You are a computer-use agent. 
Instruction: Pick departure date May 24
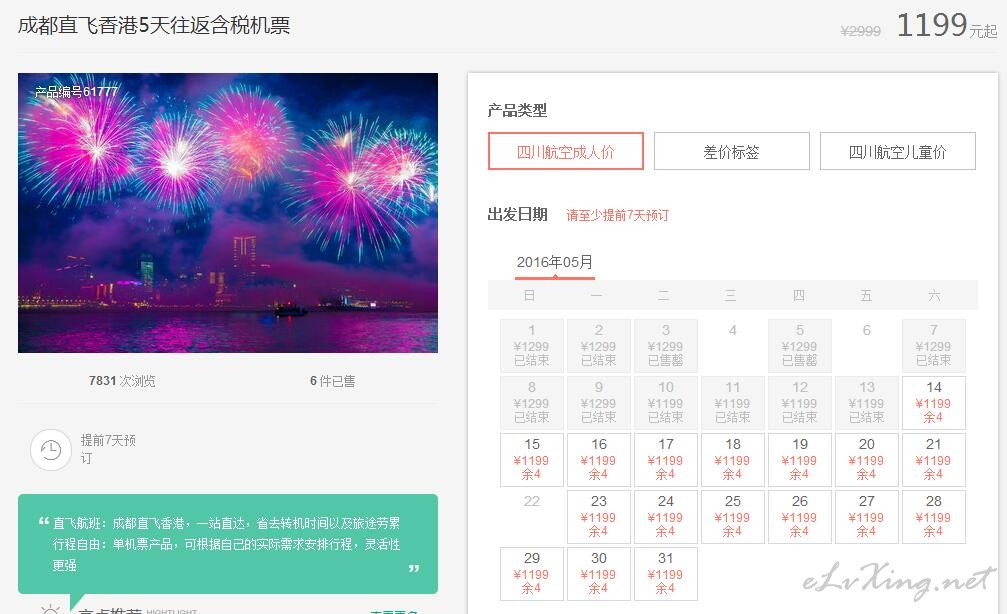tap(665, 517)
